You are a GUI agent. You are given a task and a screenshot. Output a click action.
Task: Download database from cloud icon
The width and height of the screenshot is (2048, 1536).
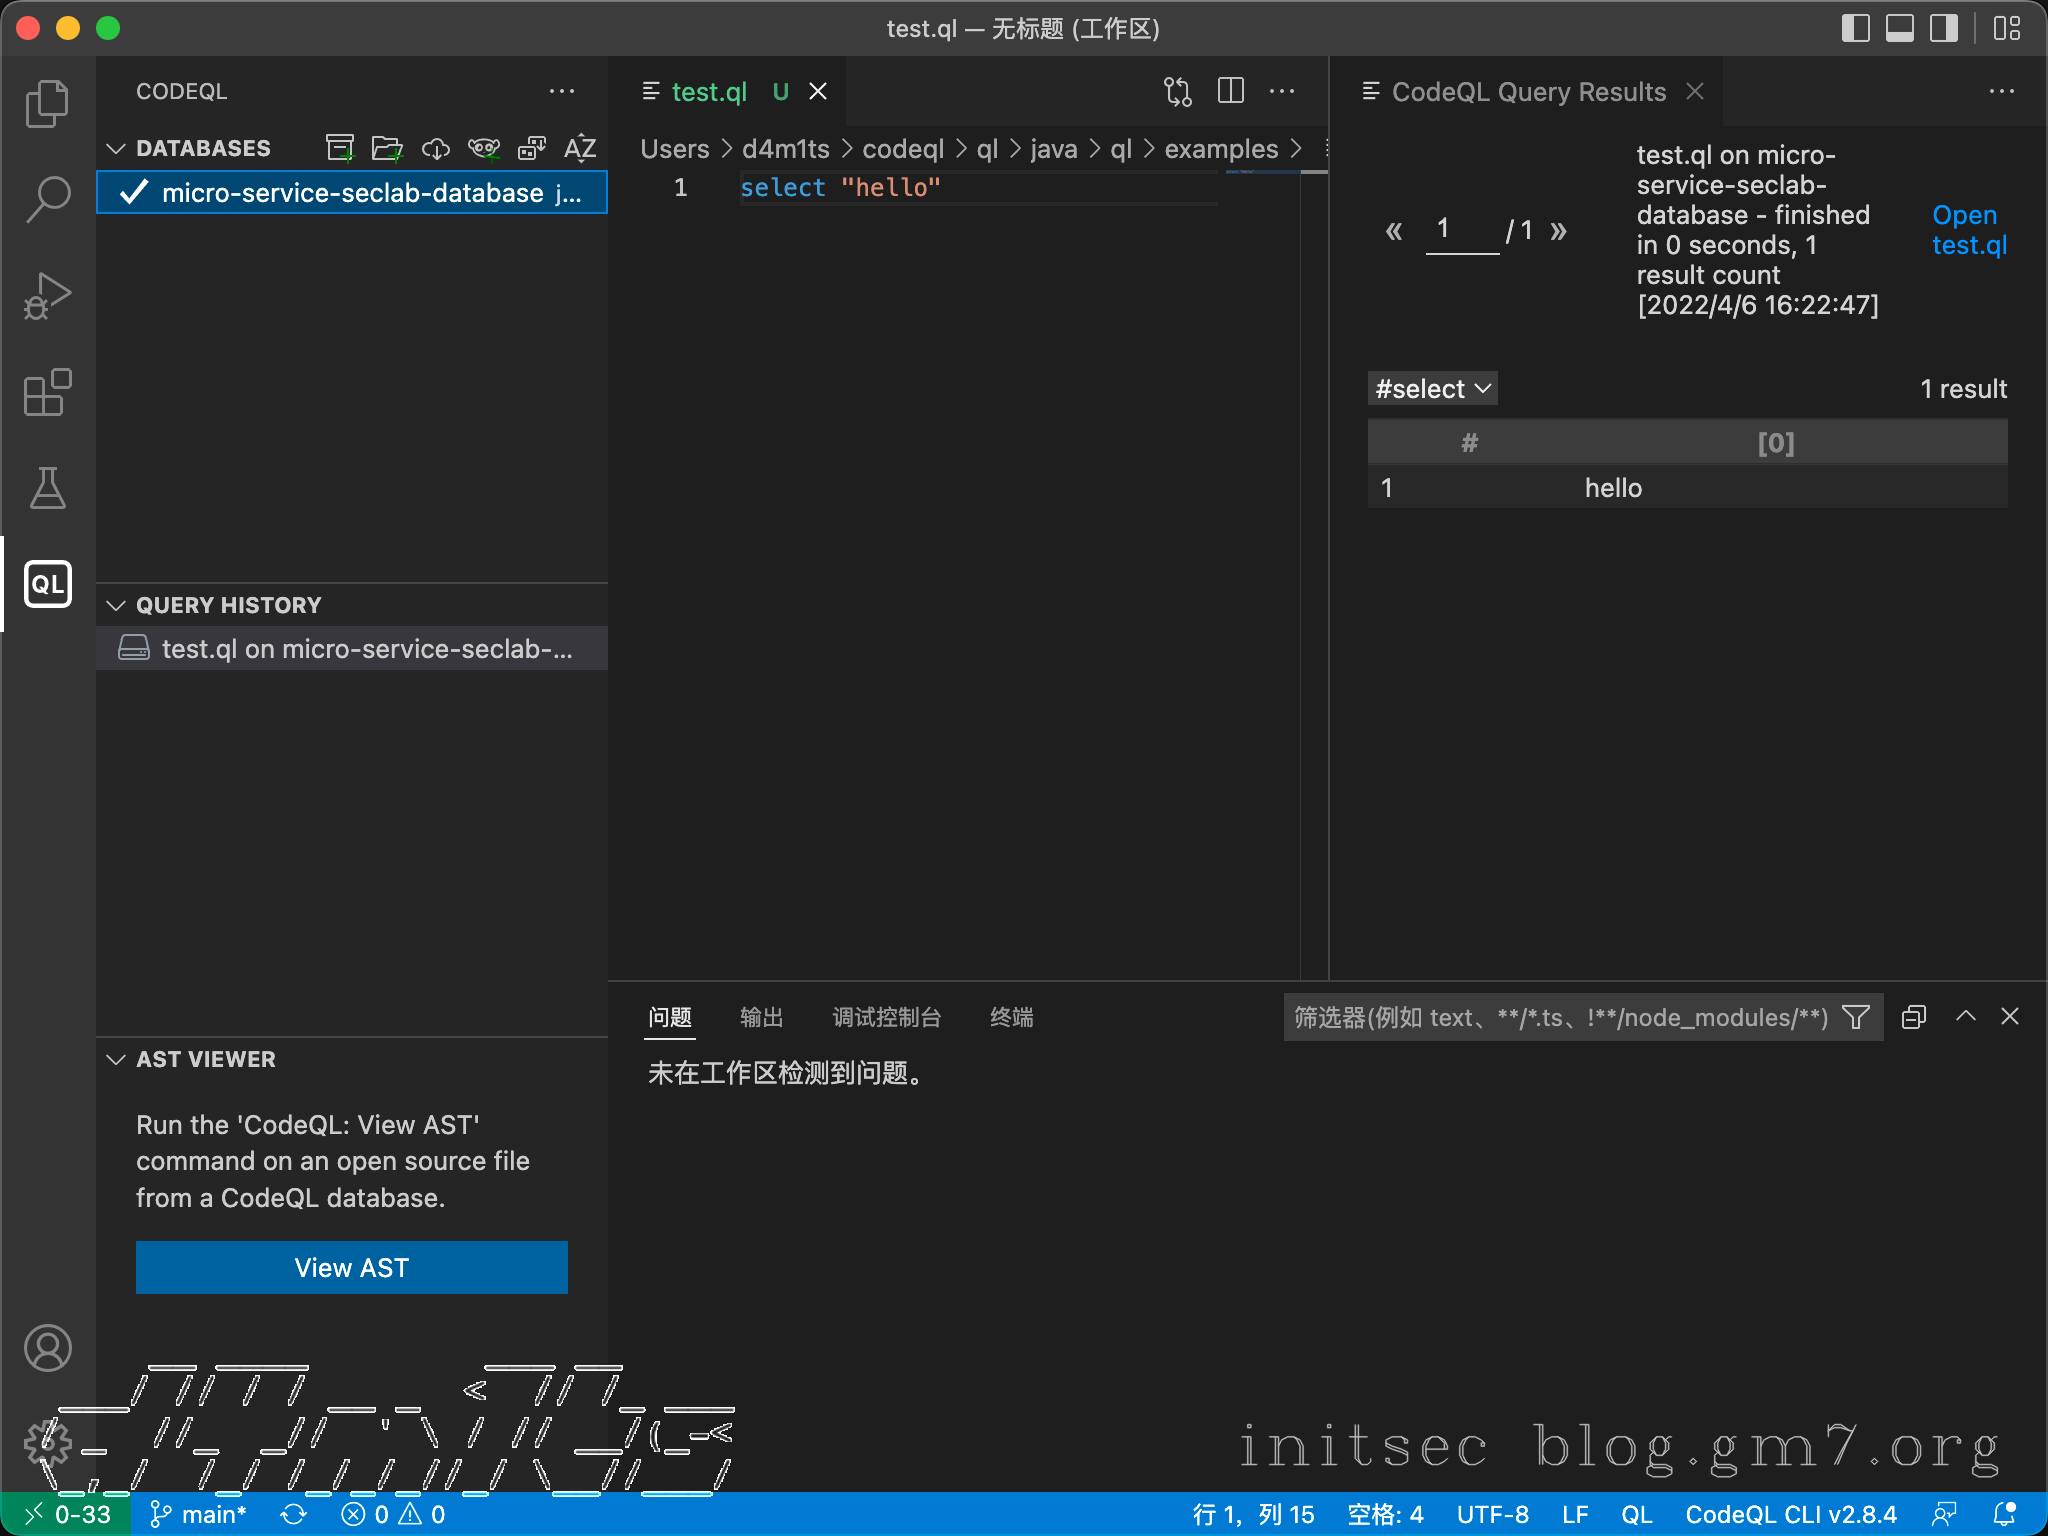point(435,148)
